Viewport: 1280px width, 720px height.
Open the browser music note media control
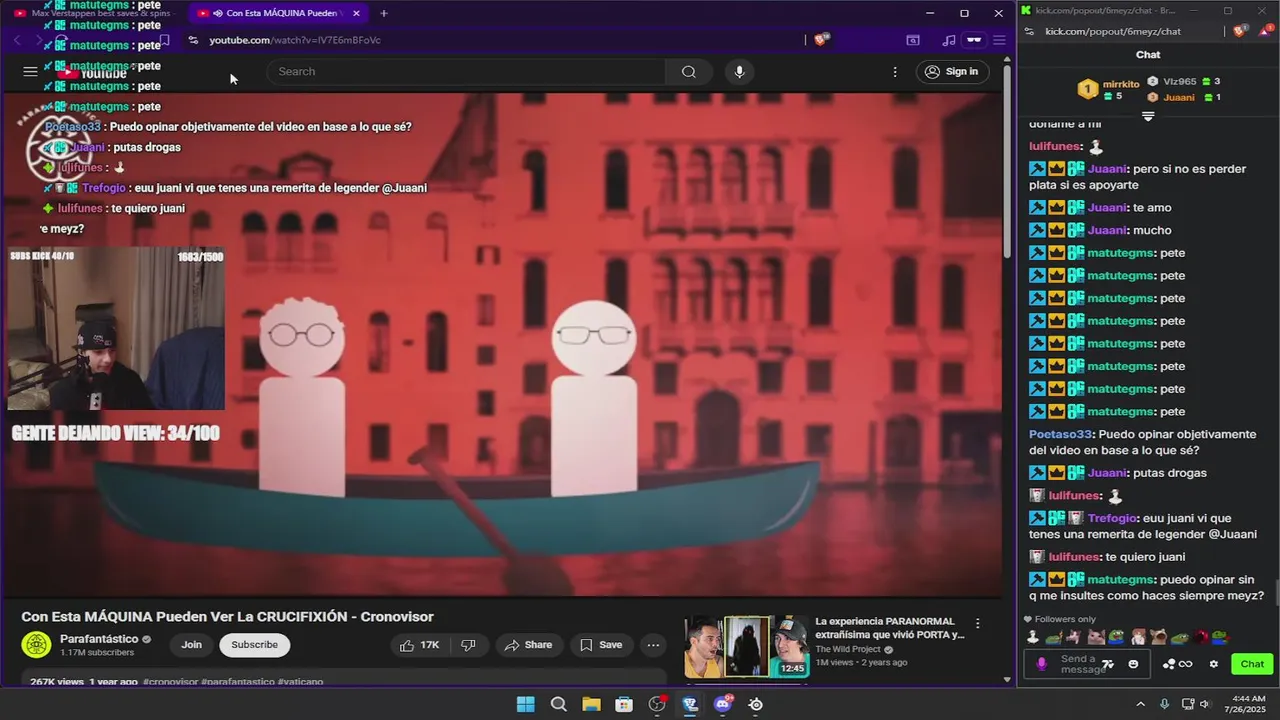pos(948,40)
